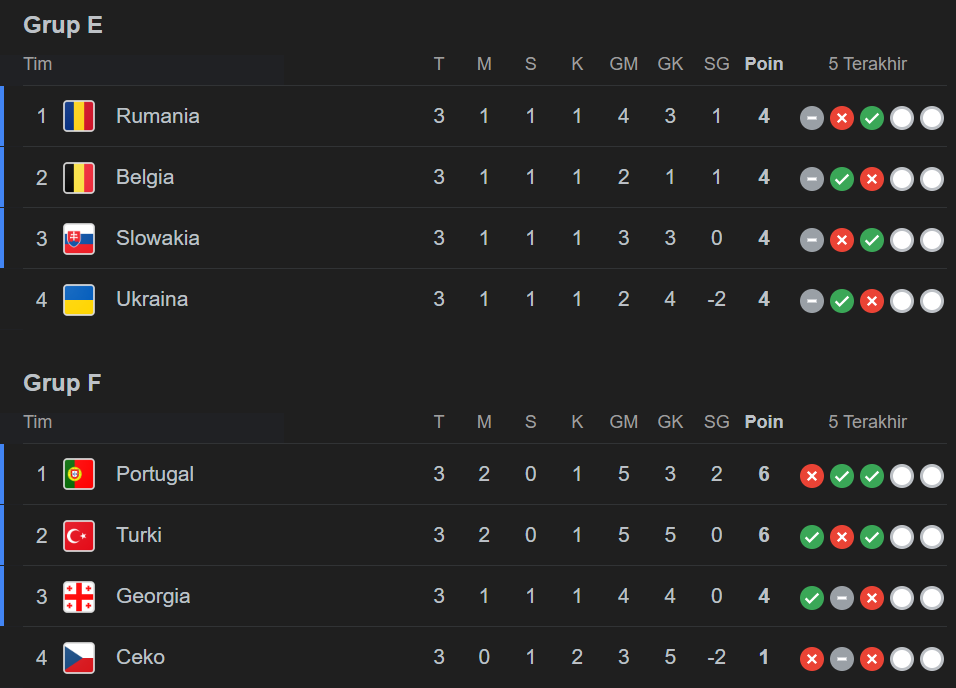Viewport: 956px width, 688px height.
Task: Click the 5 Terakhir header in Grup E
Action: tap(867, 64)
